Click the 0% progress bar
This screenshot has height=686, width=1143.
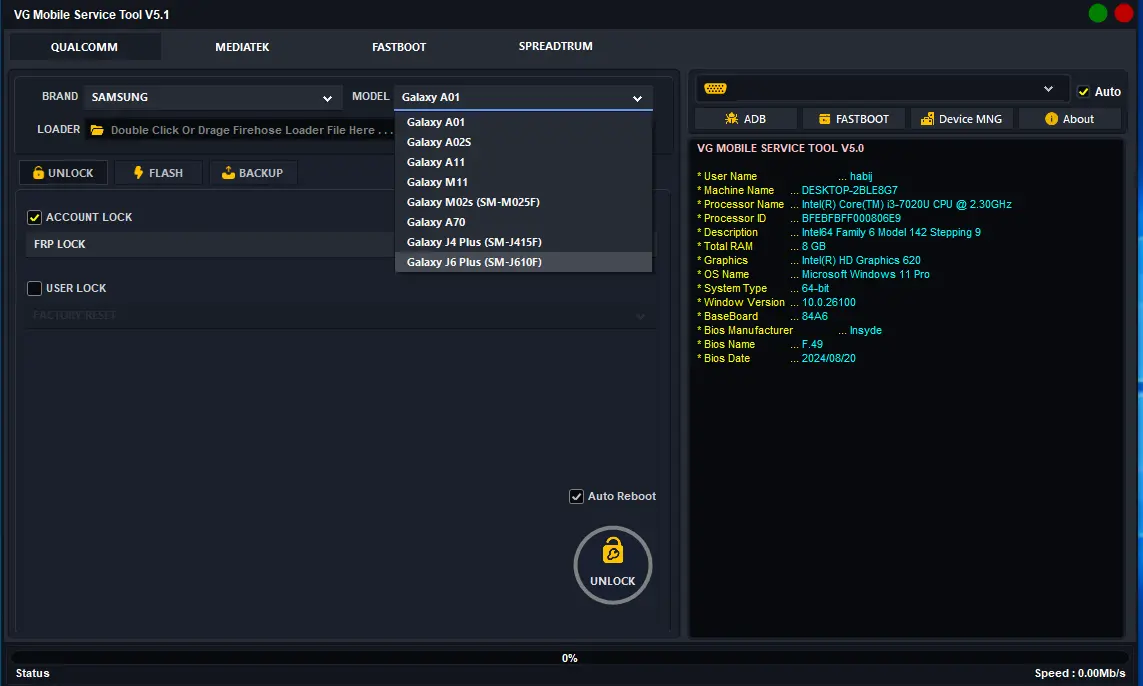[x=570, y=658]
